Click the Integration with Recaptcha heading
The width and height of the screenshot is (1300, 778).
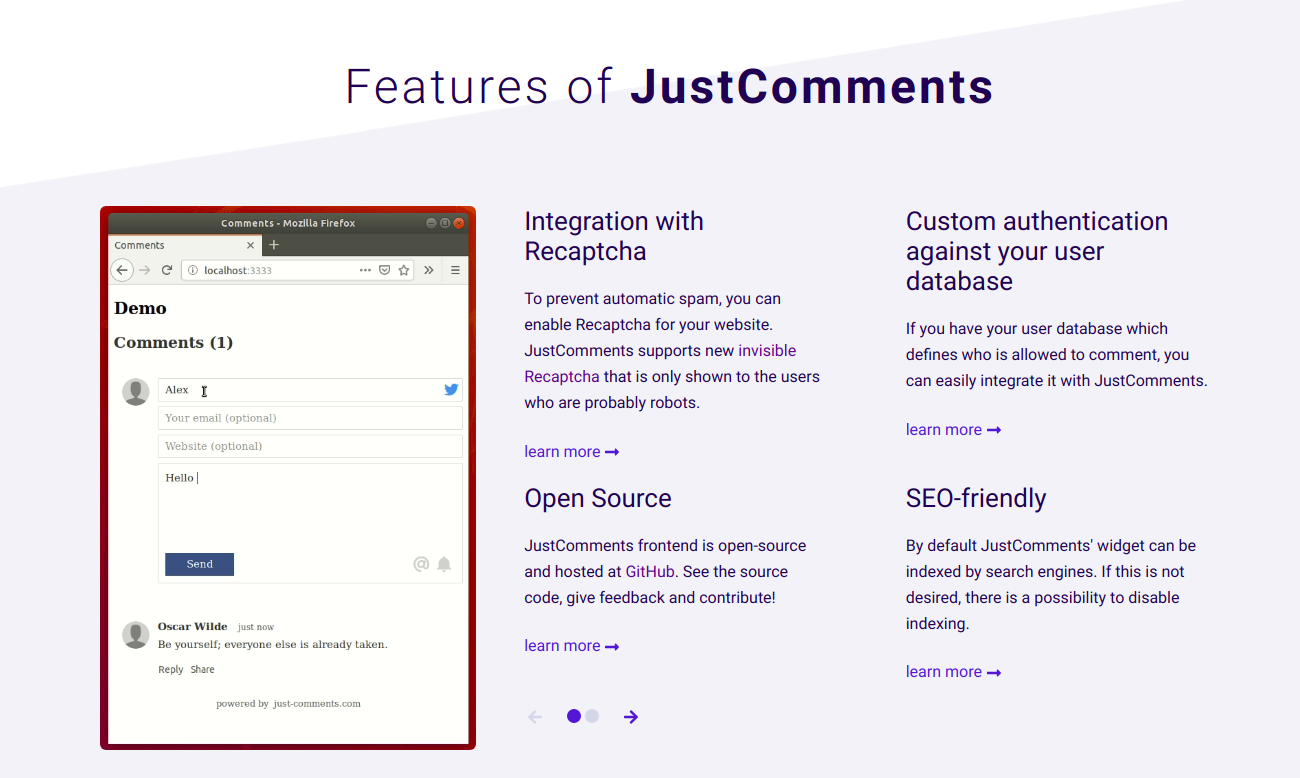(614, 236)
